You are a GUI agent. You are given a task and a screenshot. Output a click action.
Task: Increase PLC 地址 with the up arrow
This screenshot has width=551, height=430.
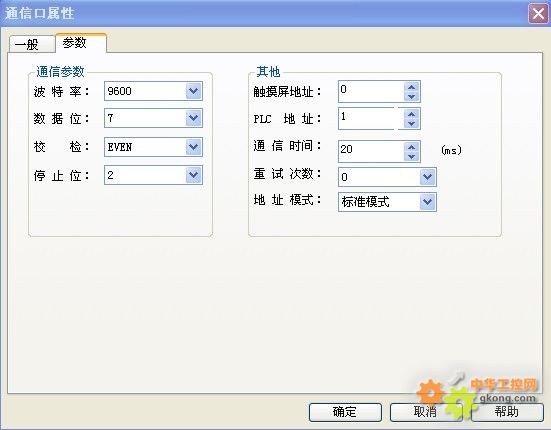pos(411,114)
